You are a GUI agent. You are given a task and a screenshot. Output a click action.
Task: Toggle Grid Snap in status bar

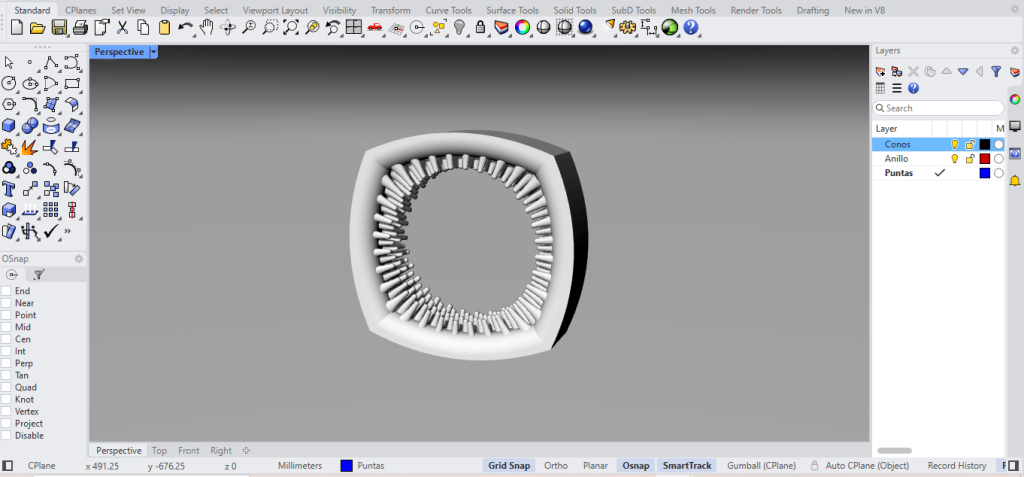coord(509,466)
